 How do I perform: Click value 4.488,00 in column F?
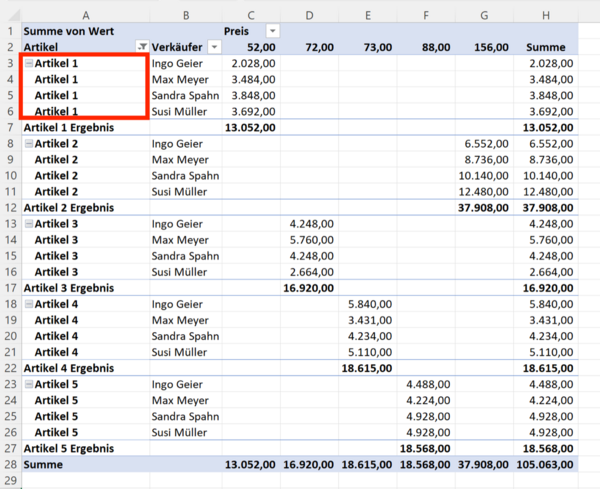point(428,384)
